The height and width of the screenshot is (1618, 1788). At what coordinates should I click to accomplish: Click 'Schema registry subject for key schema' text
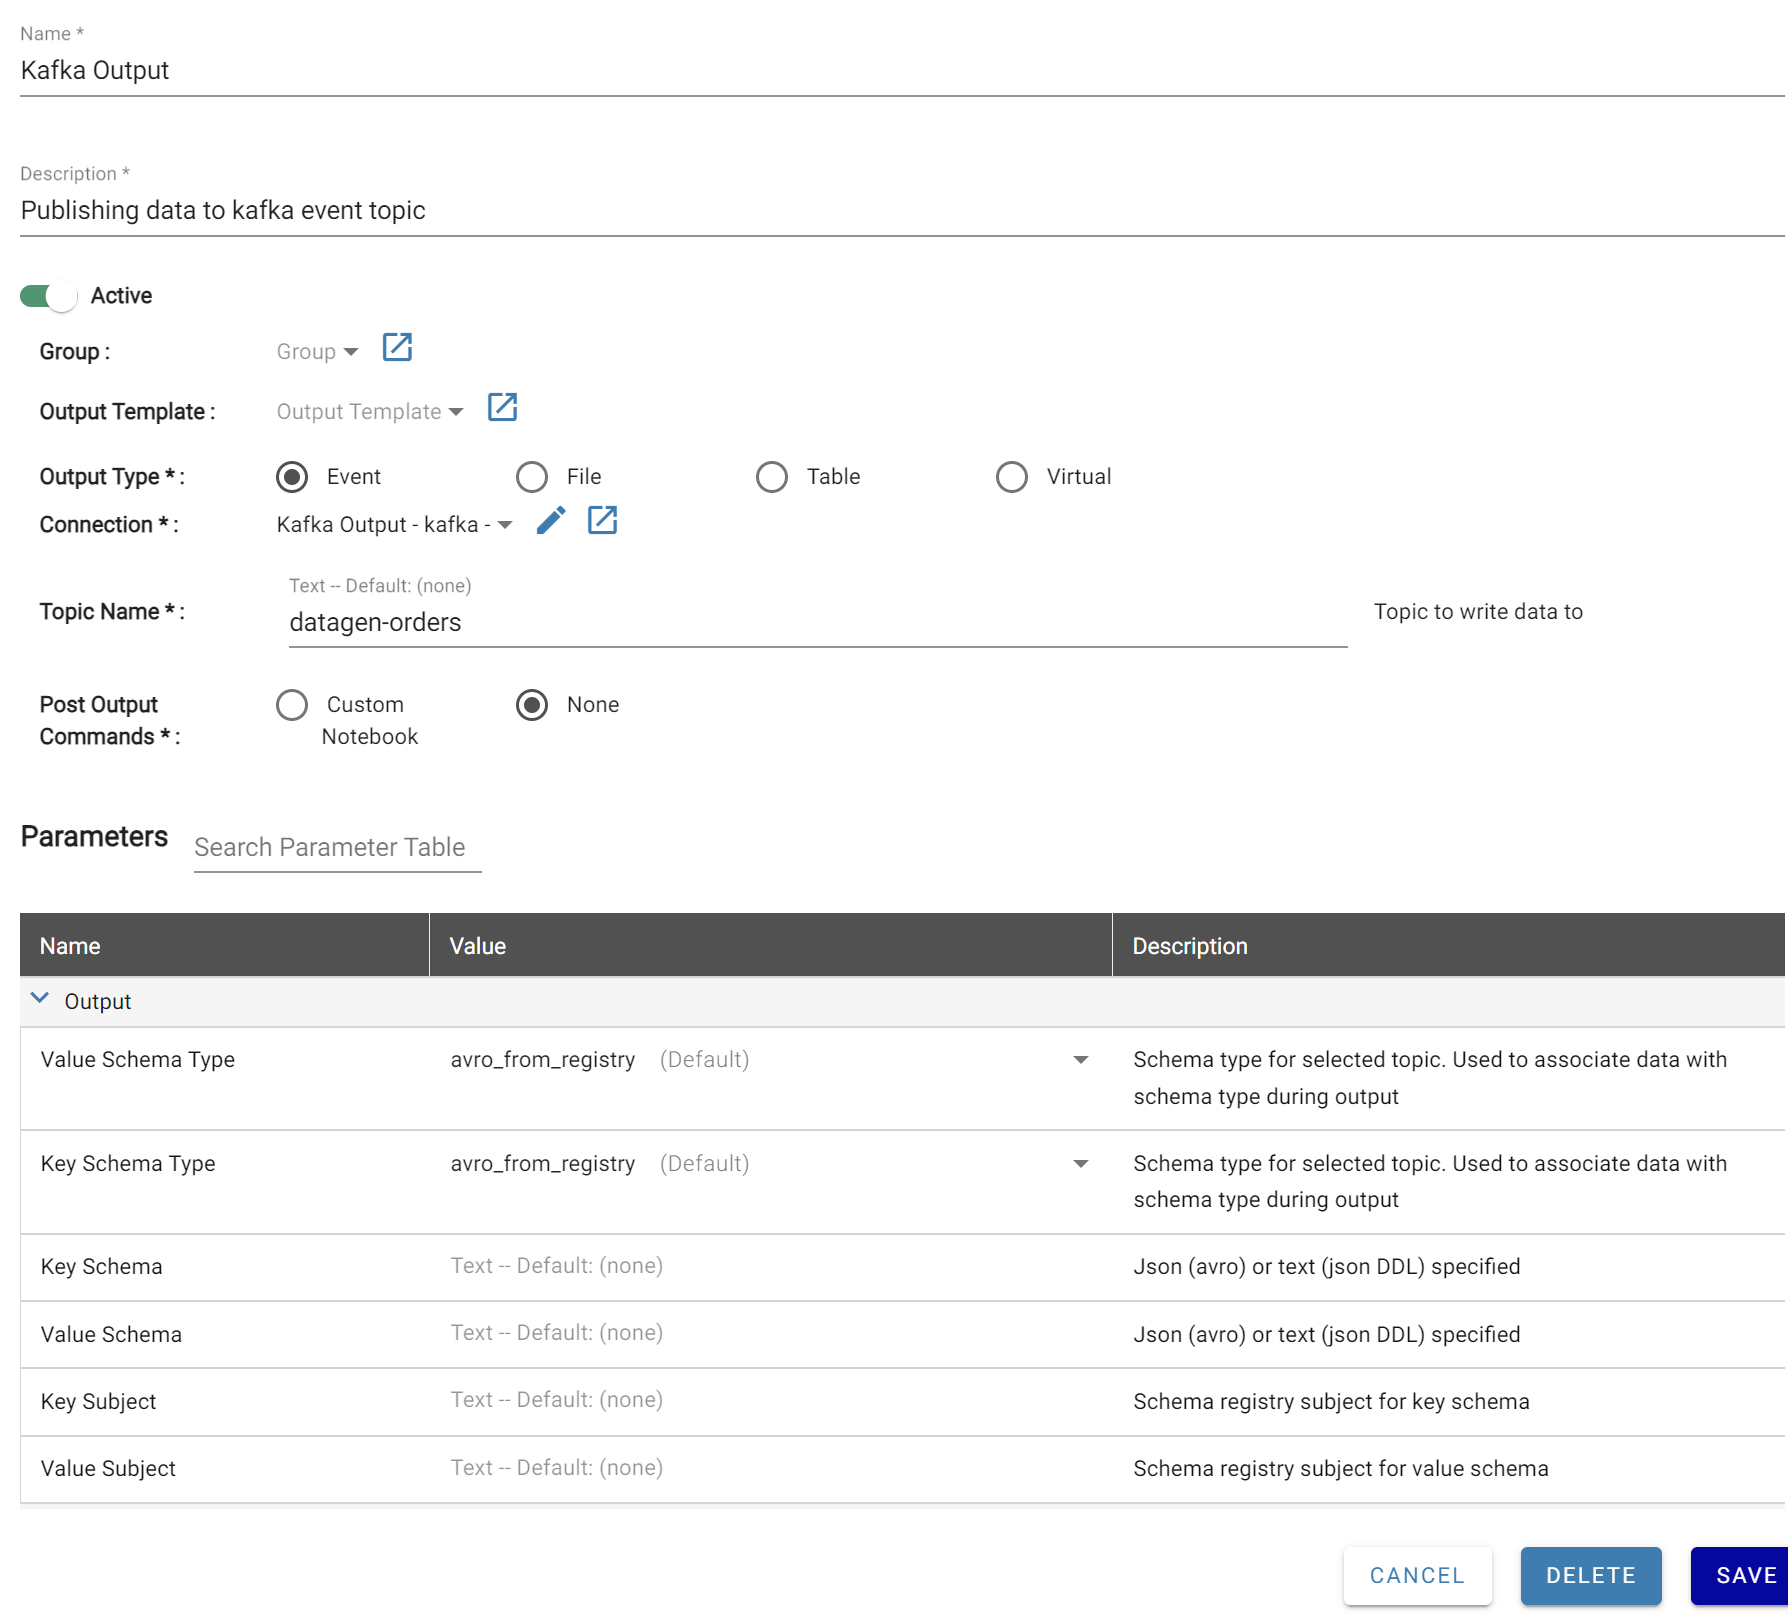click(1331, 1402)
